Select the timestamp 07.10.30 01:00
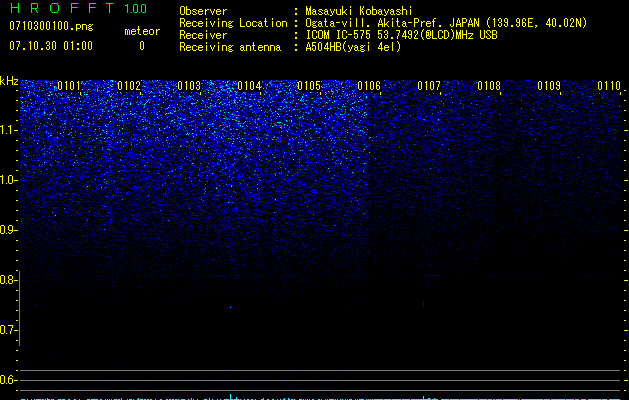 tap(51, 46)
